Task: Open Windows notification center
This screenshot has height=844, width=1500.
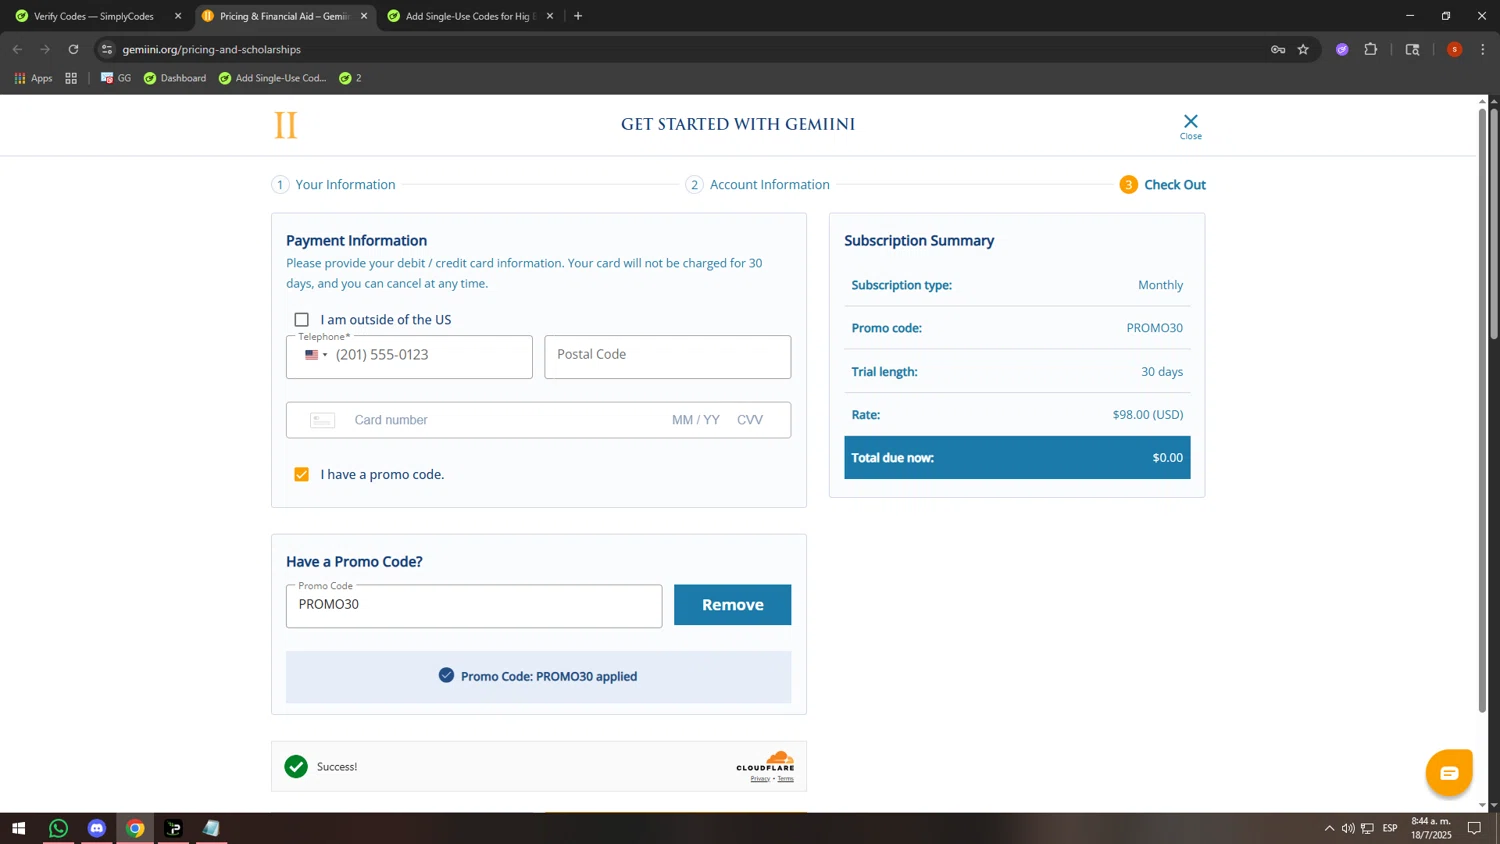Action: tap(1474, 828)
